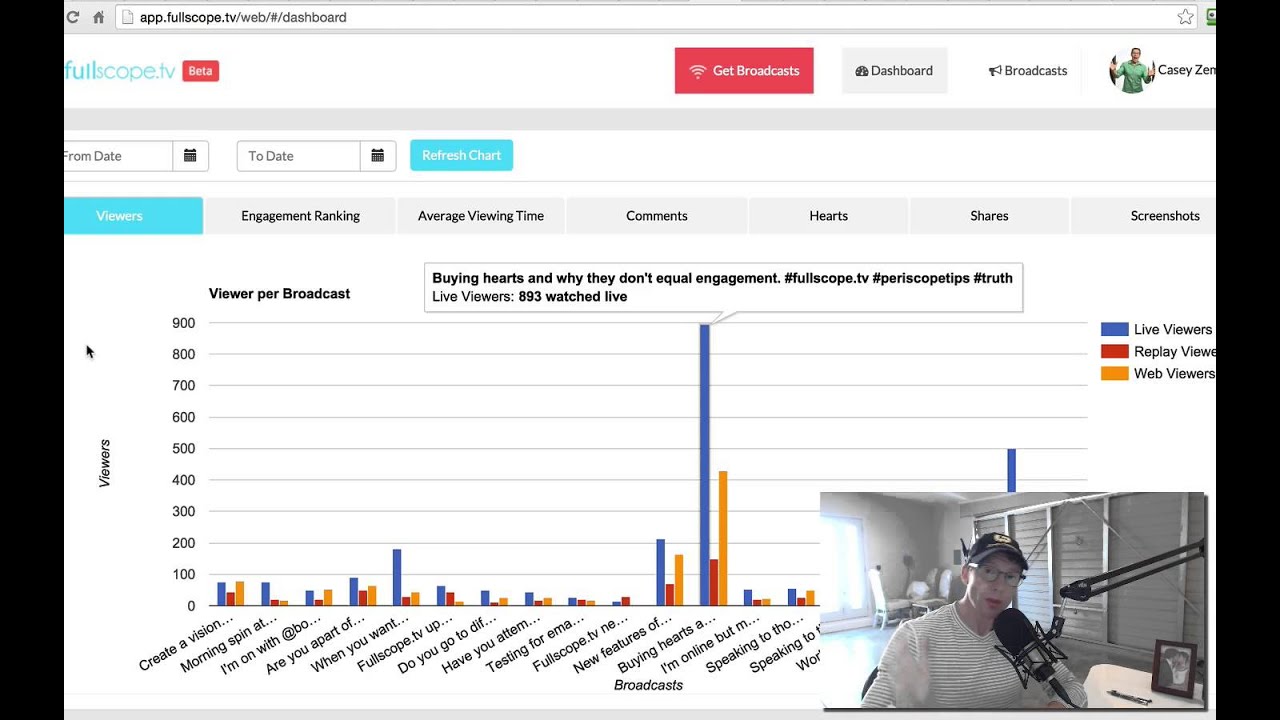Click the blue Live Viewers legend swatch
Image resolution: width=1280 pixels, height=720 pixels.
1114,330
